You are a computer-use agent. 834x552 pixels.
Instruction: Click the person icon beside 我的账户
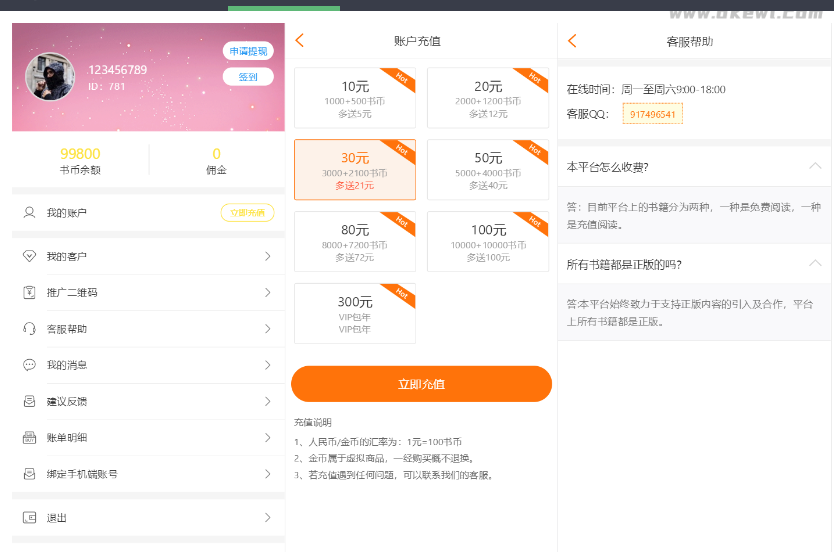tap(29, 213)
